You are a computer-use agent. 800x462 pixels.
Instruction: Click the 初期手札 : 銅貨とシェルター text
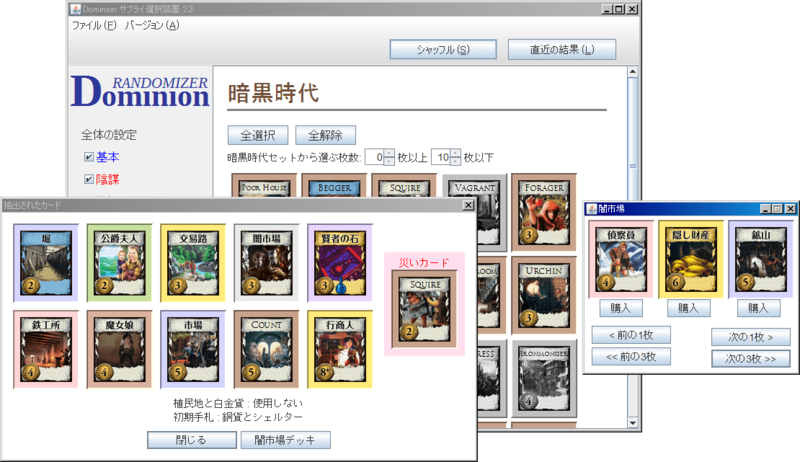coord(238,417)
